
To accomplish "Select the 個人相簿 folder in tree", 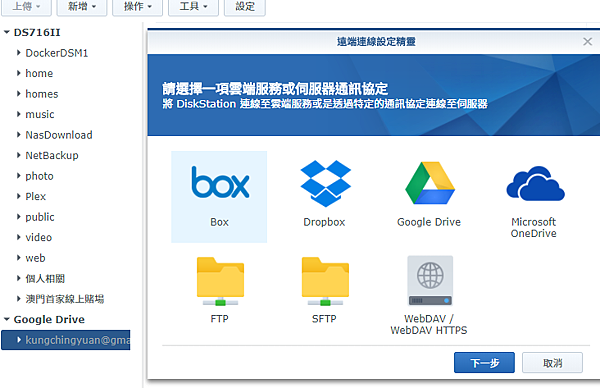I will point(45,279).
